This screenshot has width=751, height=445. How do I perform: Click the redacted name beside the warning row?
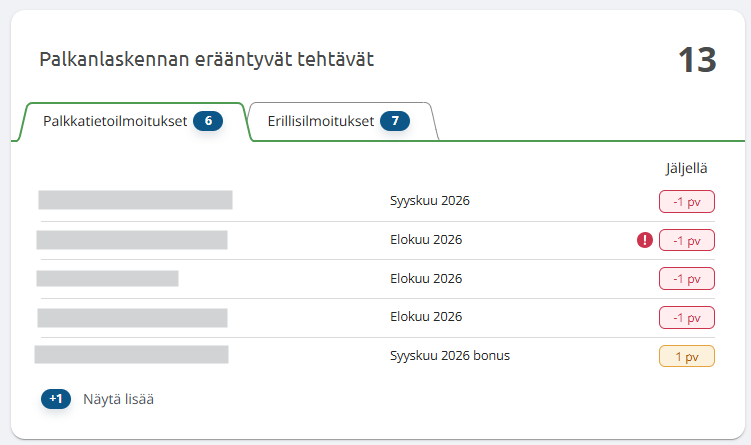132,240
